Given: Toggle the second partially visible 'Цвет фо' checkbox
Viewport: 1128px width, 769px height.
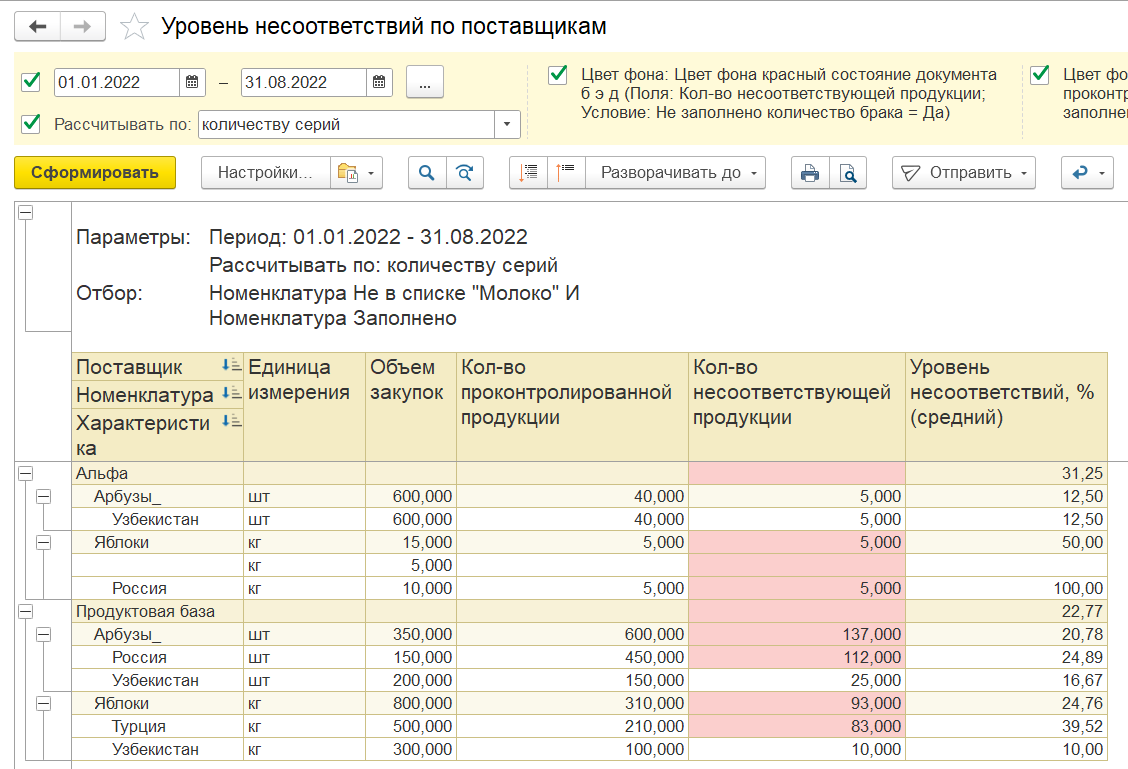Looking at the screenshot, I should coord(1040,74).
